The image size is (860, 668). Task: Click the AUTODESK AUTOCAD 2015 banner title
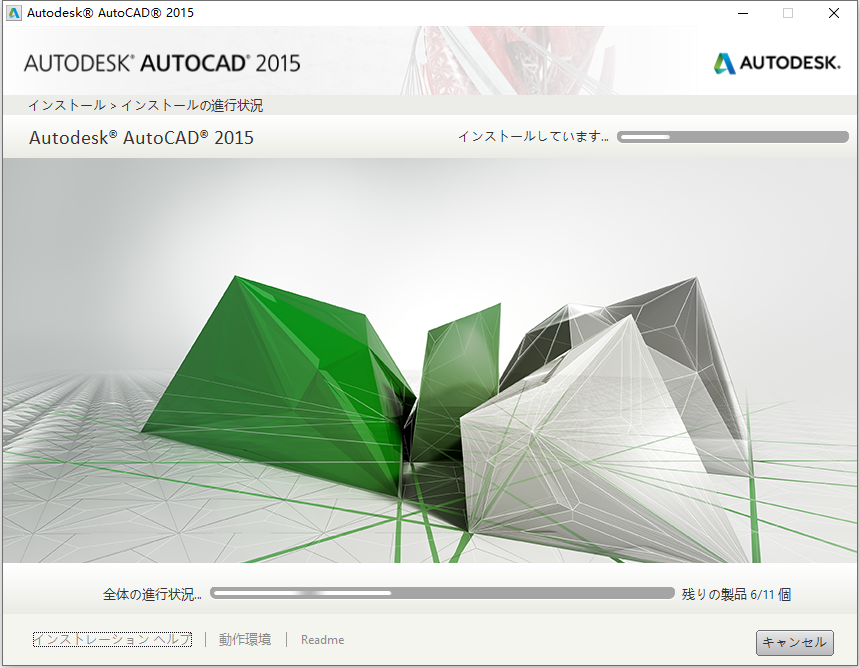162,63
